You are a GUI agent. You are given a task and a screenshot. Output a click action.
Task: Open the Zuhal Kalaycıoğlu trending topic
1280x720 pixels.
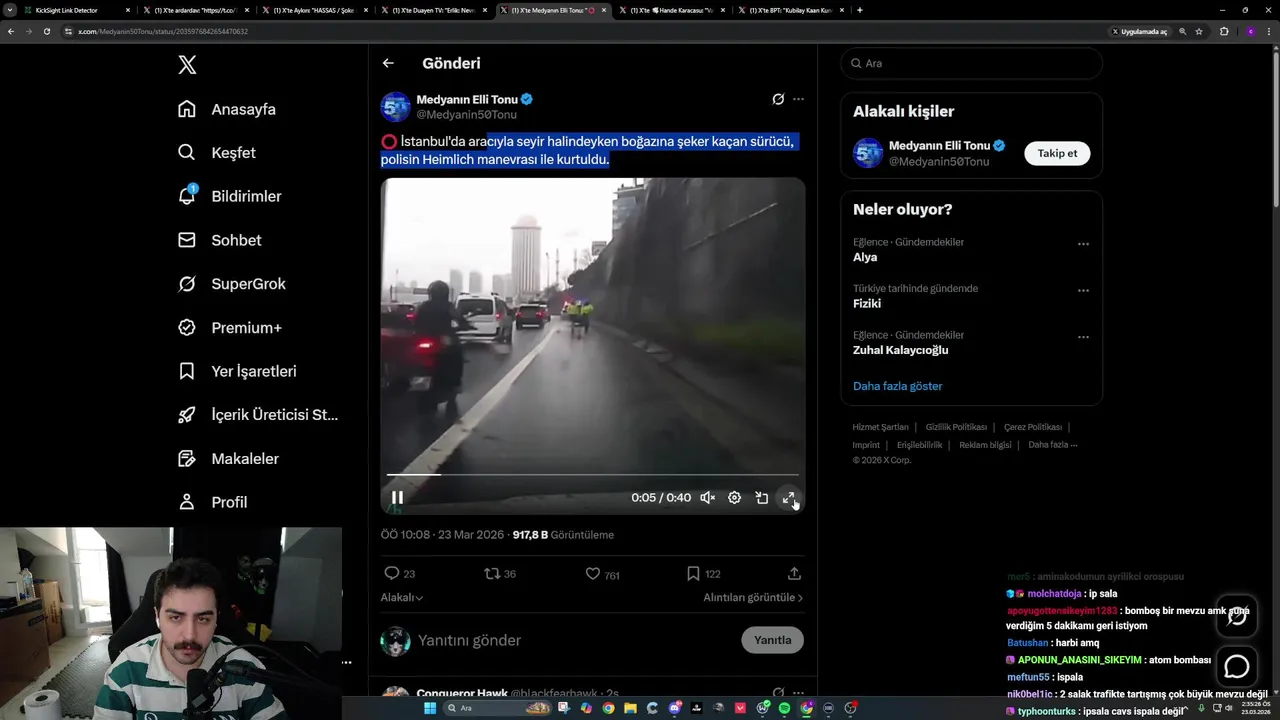click(900, 350)
